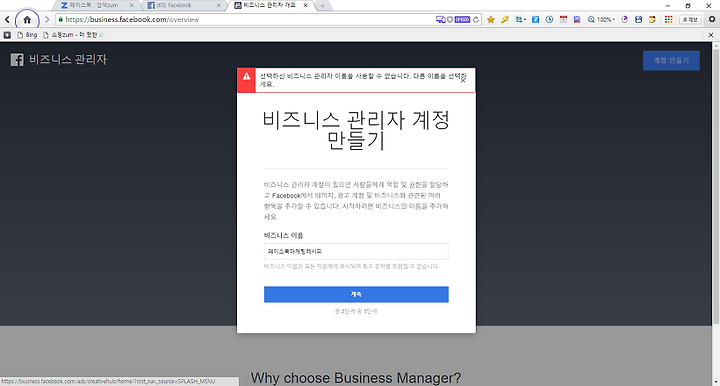Dismiss the error alert with its X
The width and height of the screenshot is (720, 386).
pos(463,80)
